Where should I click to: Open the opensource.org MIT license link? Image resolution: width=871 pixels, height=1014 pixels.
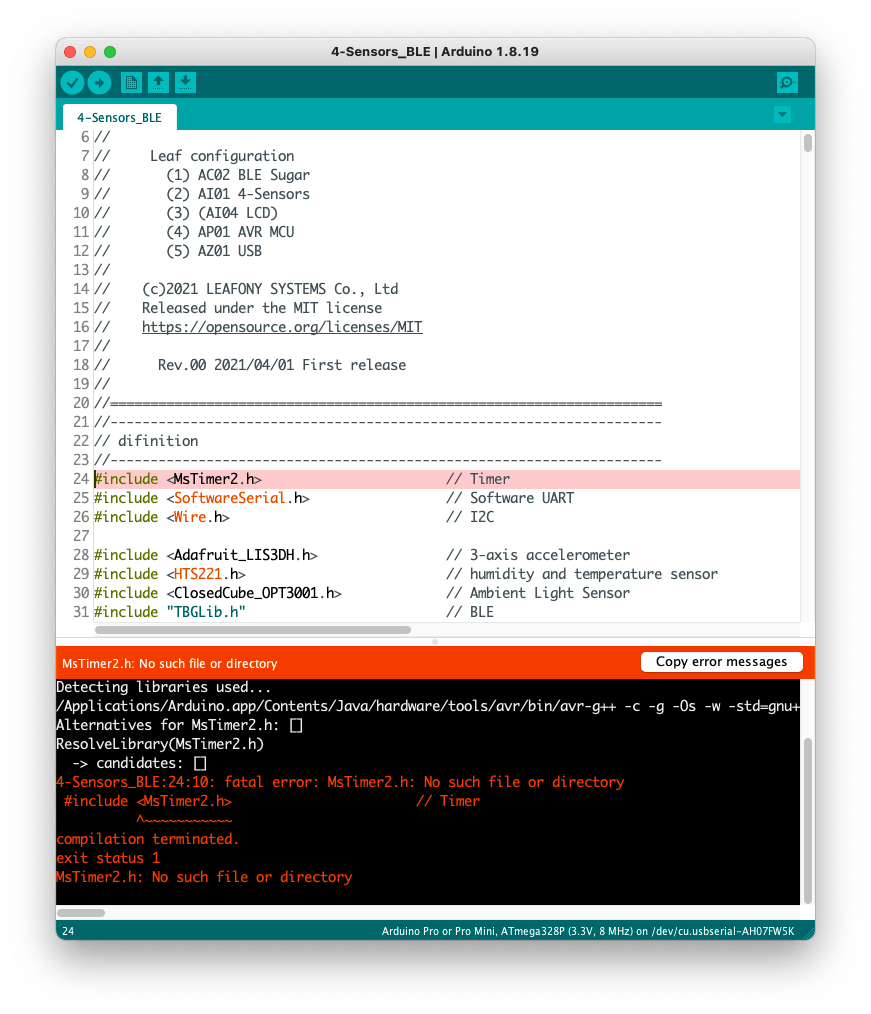(282, 327)
